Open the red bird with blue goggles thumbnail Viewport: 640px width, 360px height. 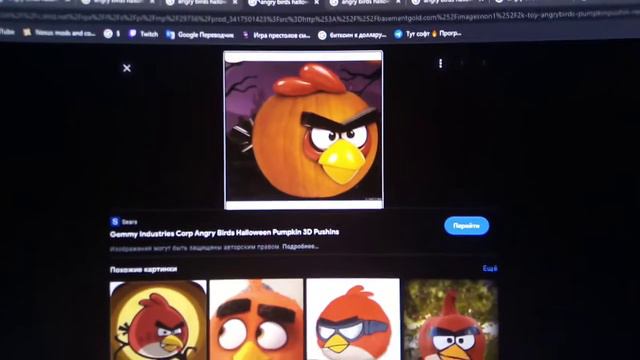pyautogui.click(x=353, y=320)
